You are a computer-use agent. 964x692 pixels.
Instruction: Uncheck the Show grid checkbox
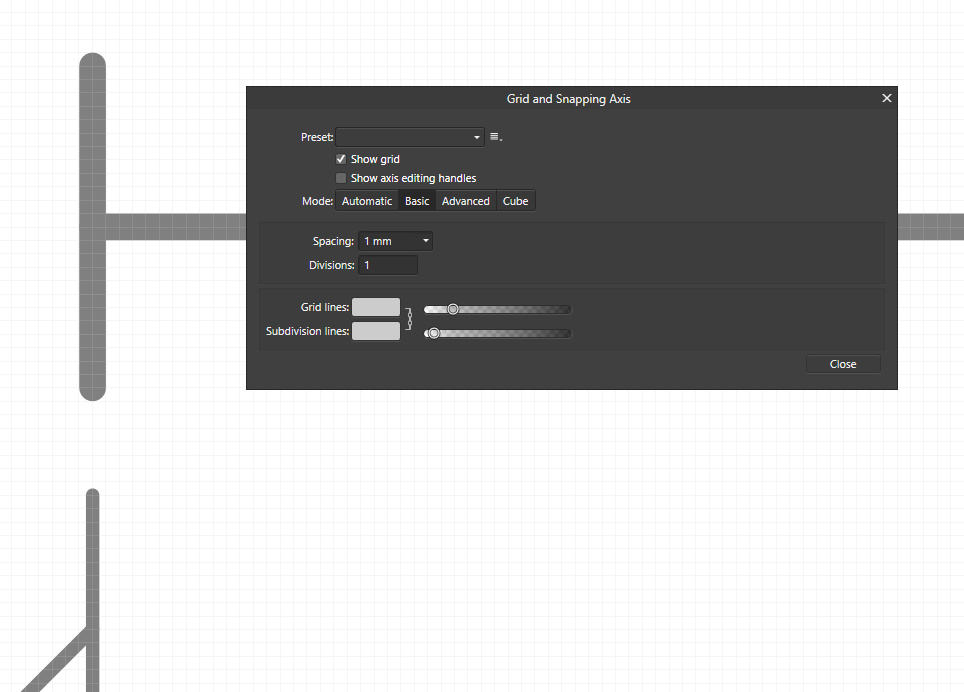coord(341,159)
